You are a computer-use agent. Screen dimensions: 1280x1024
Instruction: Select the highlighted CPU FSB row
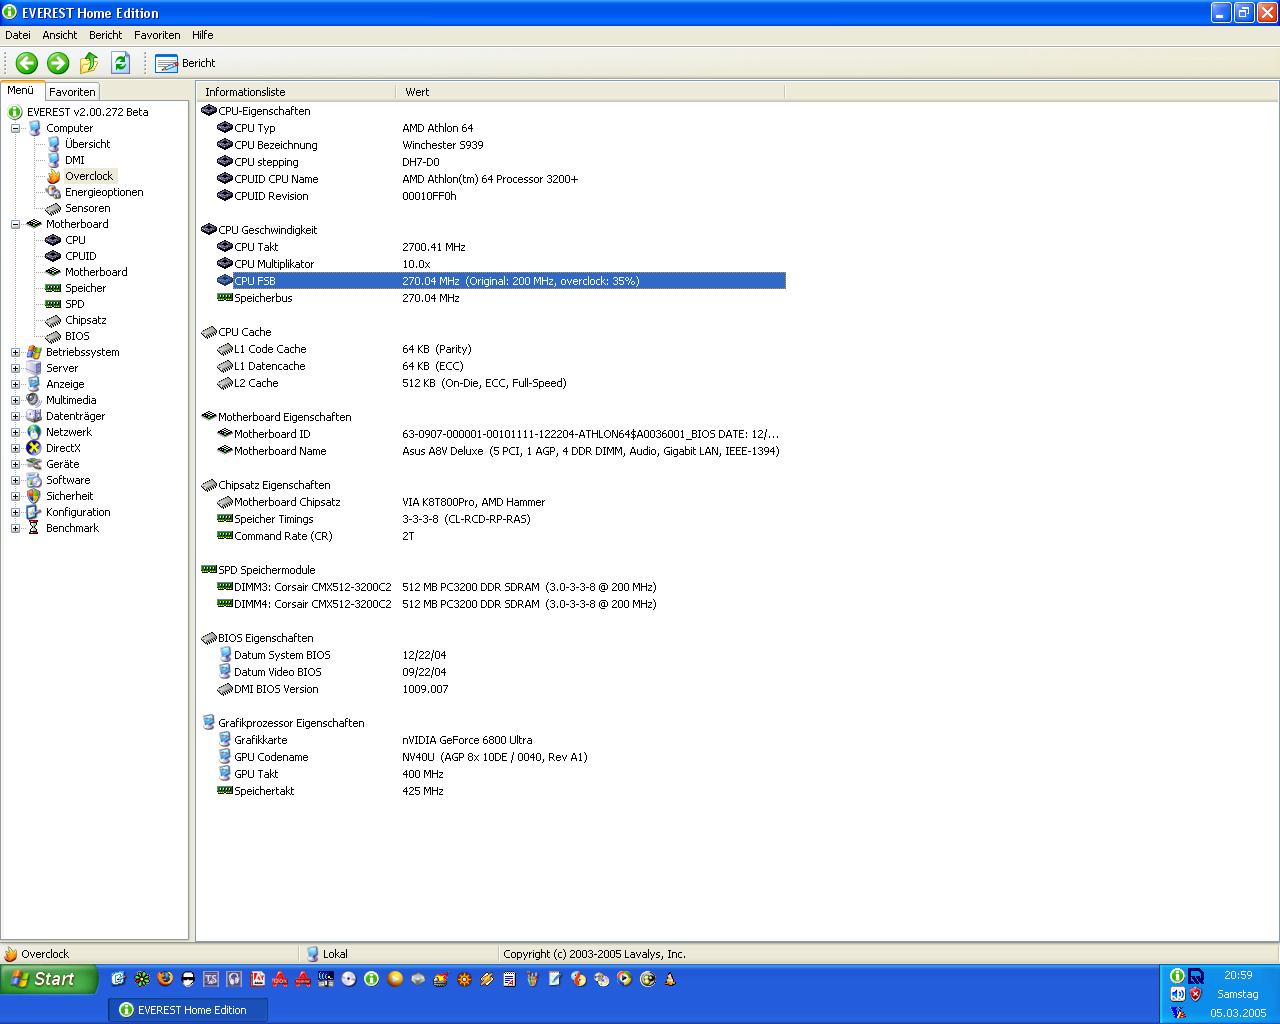pos(500,281)
